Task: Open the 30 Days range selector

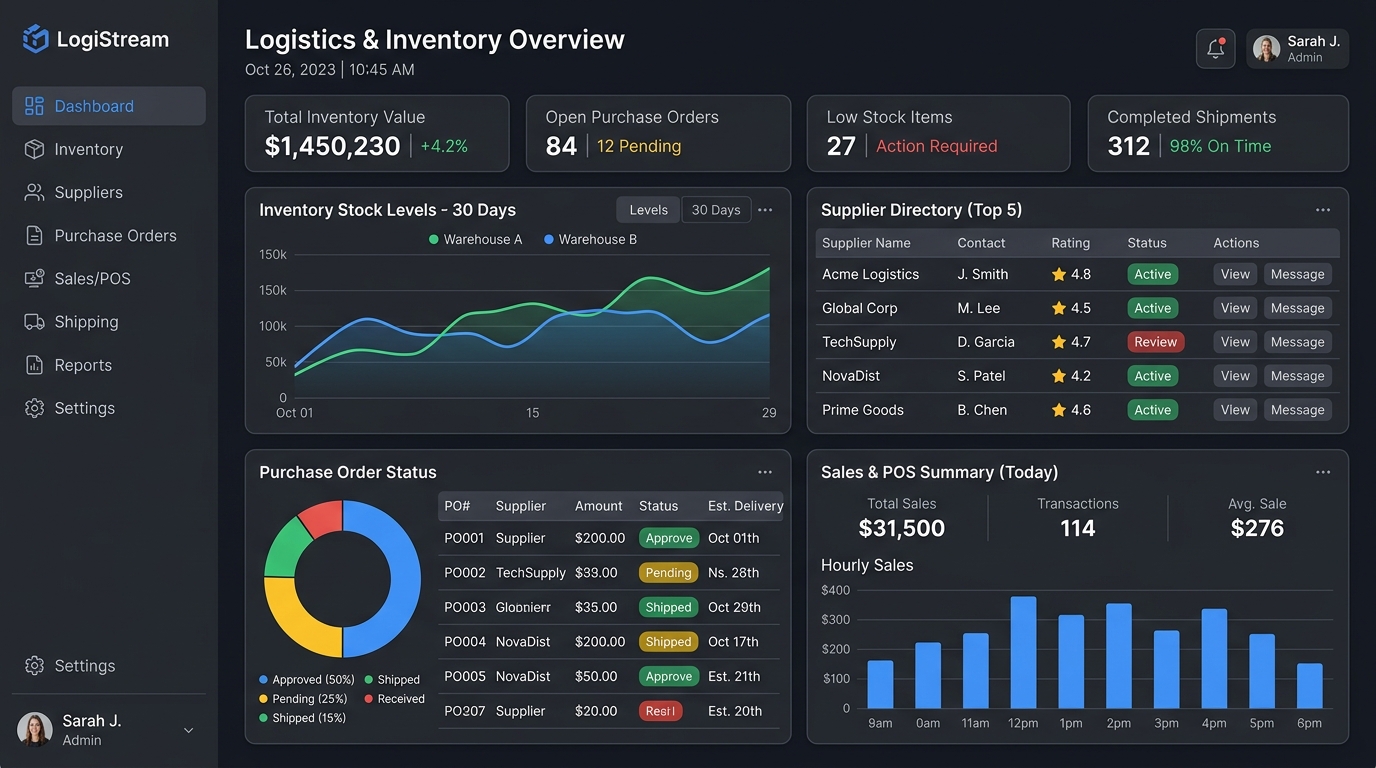Action: click(716, 210)
